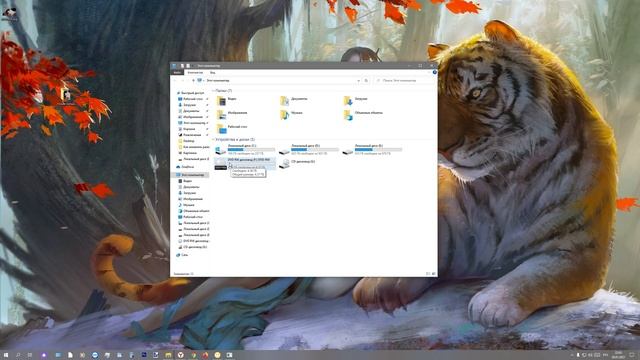The image size is (640, 360).
Task: Collapse the Папки (7) group
Action: [213, 91]
